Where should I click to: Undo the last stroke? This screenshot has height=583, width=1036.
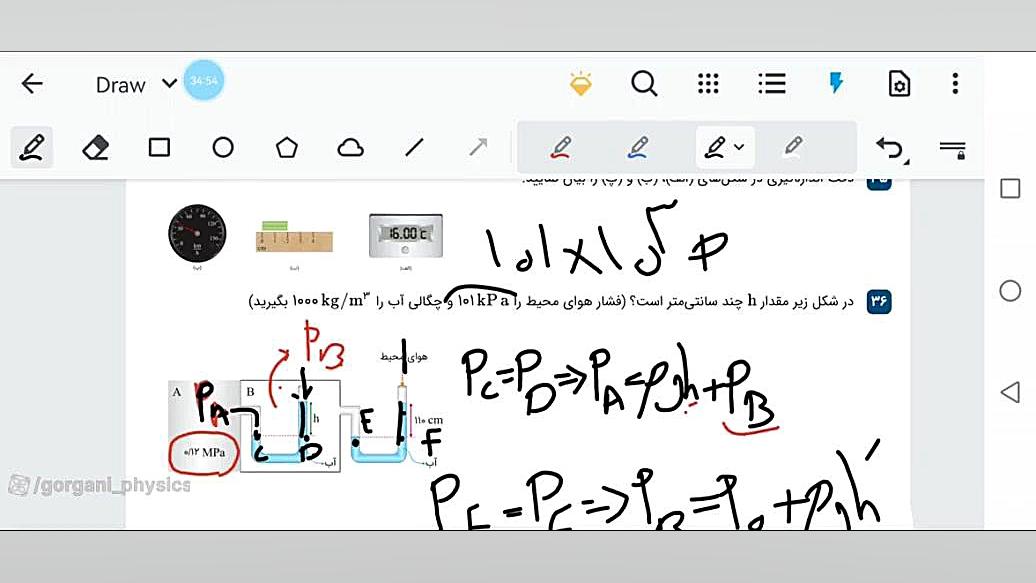click(x=890, y=149)
